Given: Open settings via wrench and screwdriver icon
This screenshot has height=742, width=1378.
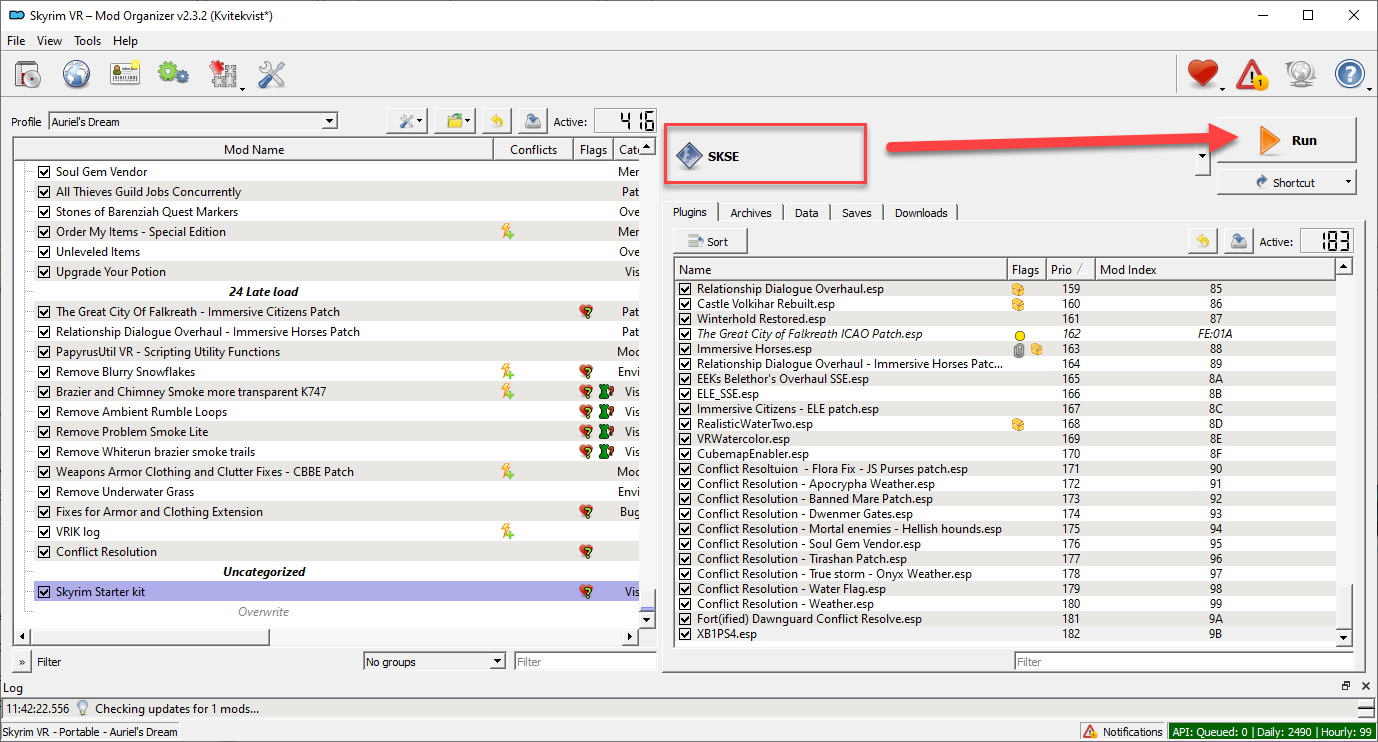Looking at the screenshot, I should (x=271, y=74).
